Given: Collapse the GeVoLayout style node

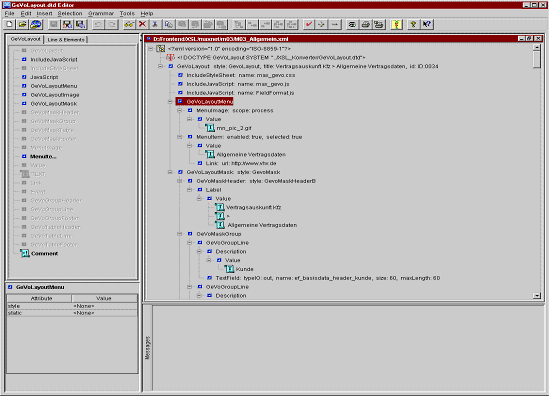Looking at the screenshot, I should click(x=161, y=66).
